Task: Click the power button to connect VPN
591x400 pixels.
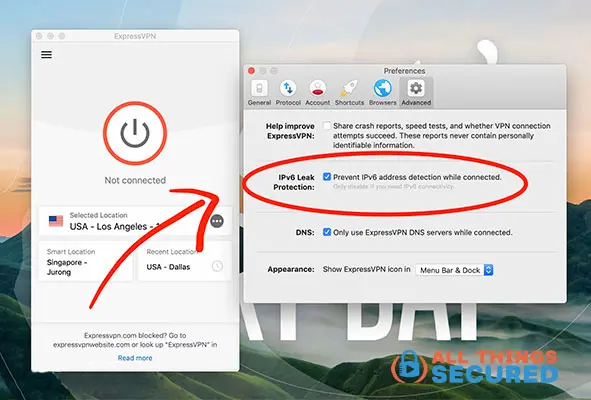Action: pos(135,133)
